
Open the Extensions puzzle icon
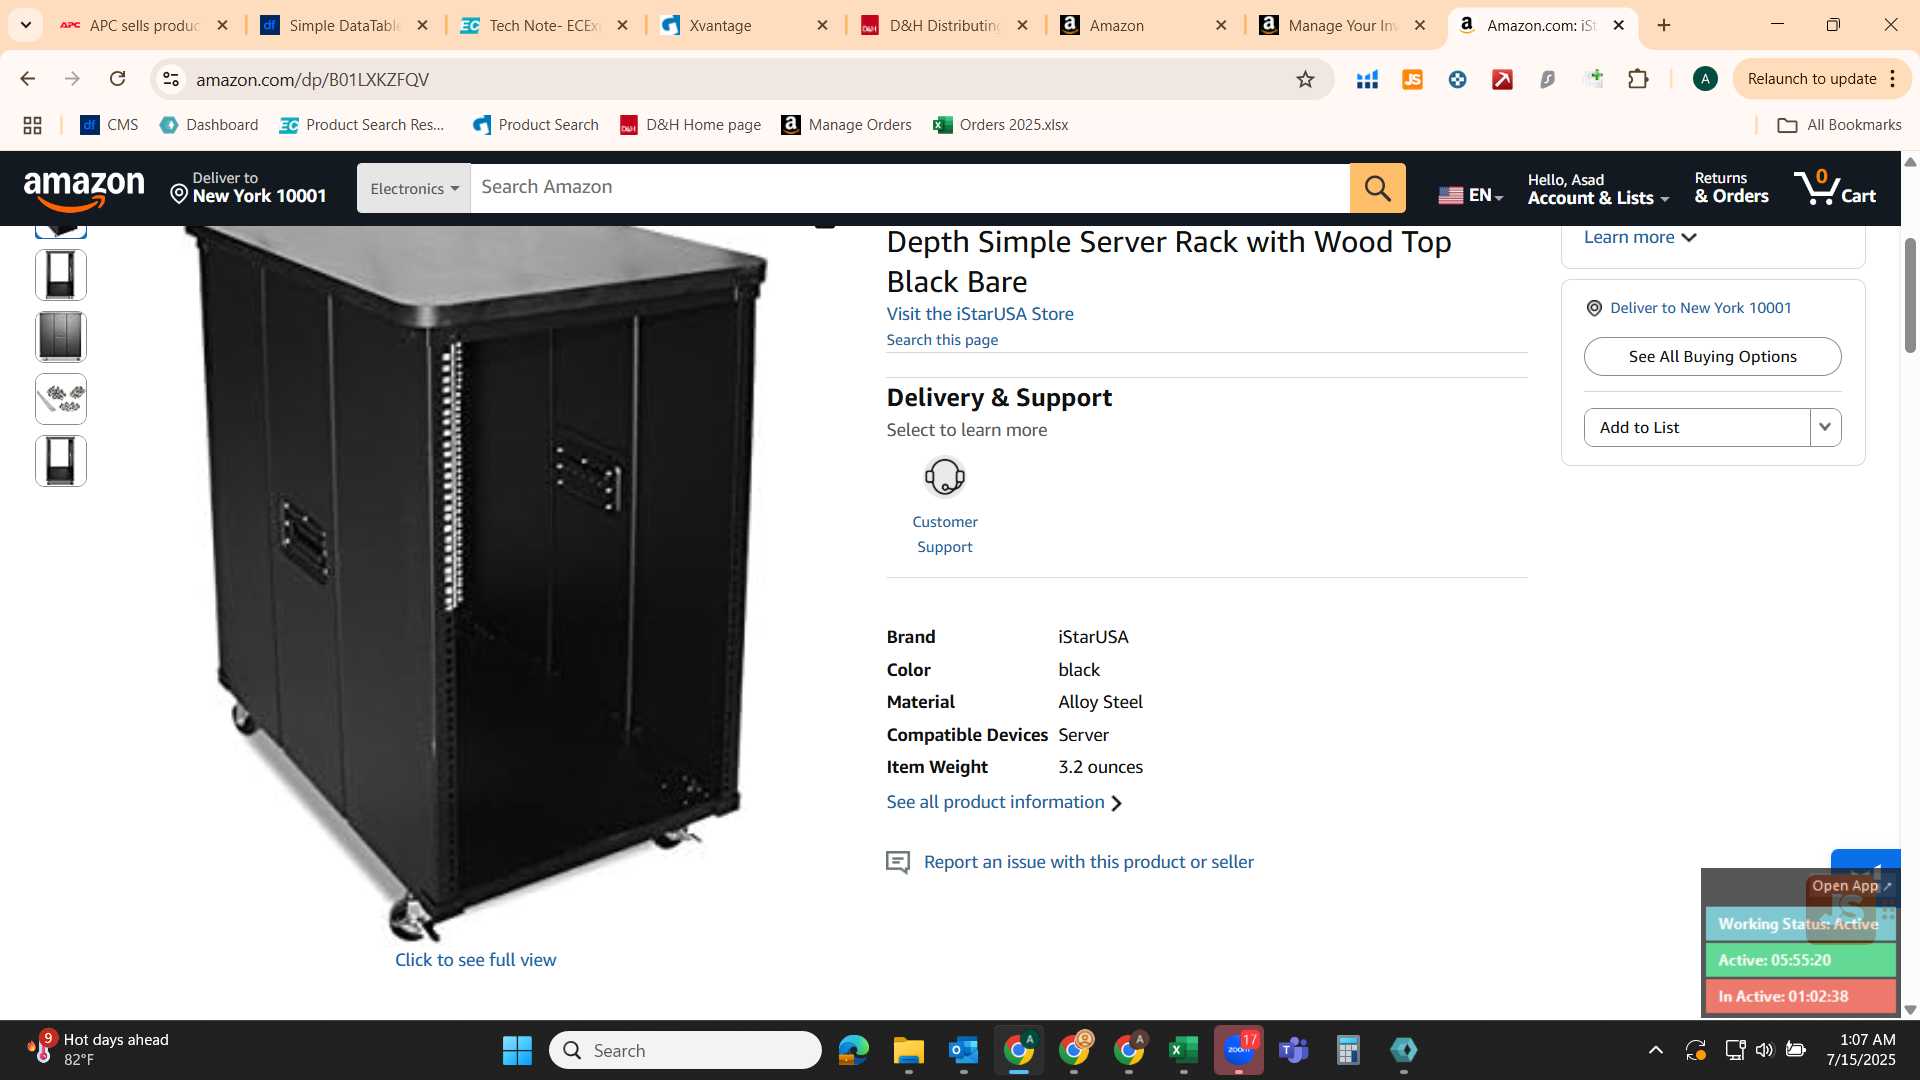click(1638, 79)
